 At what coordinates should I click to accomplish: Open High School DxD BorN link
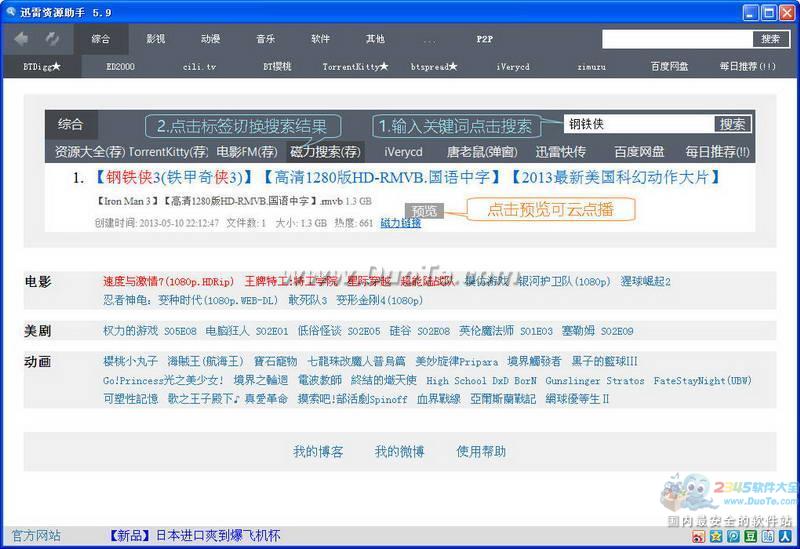(482, 381)
